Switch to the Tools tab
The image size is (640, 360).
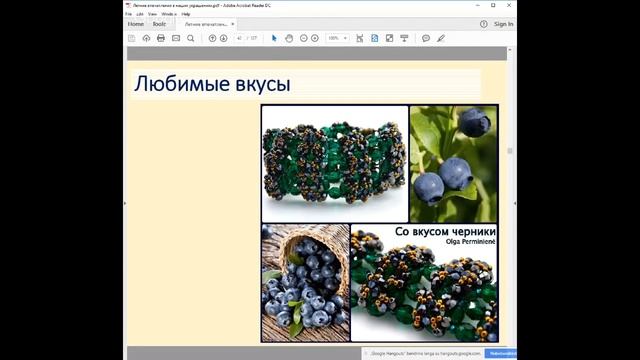coord(159,24)
